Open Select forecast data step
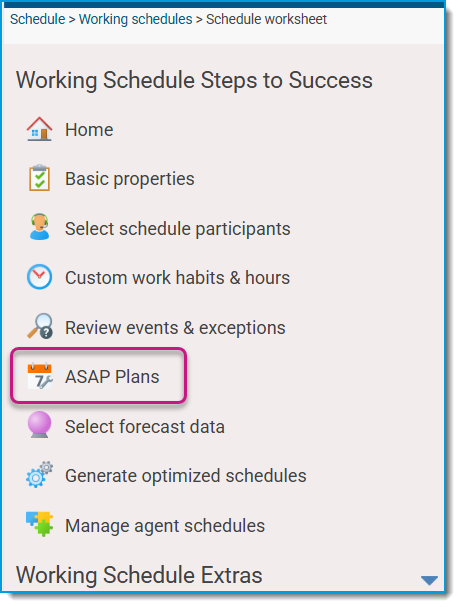Image resolution: width=460 pixels, height=607 pixels. point(145,427)
